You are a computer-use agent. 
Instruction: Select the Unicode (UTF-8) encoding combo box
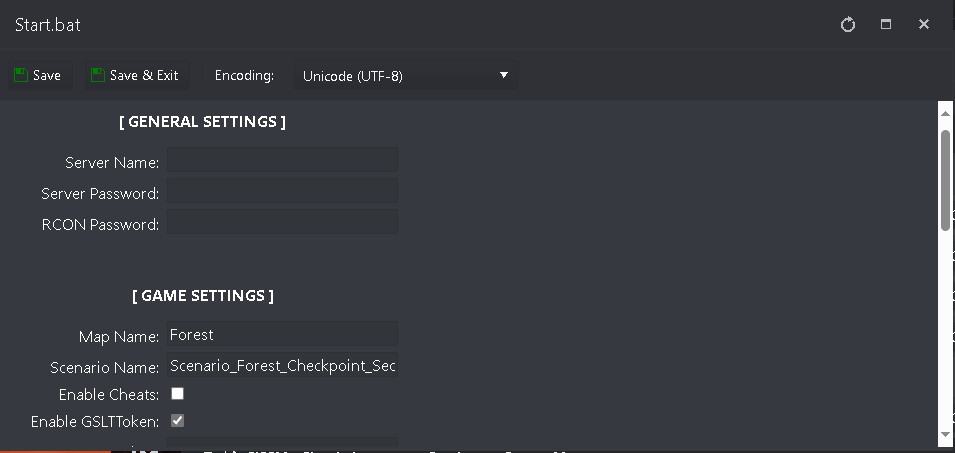(x=406, y=76)
